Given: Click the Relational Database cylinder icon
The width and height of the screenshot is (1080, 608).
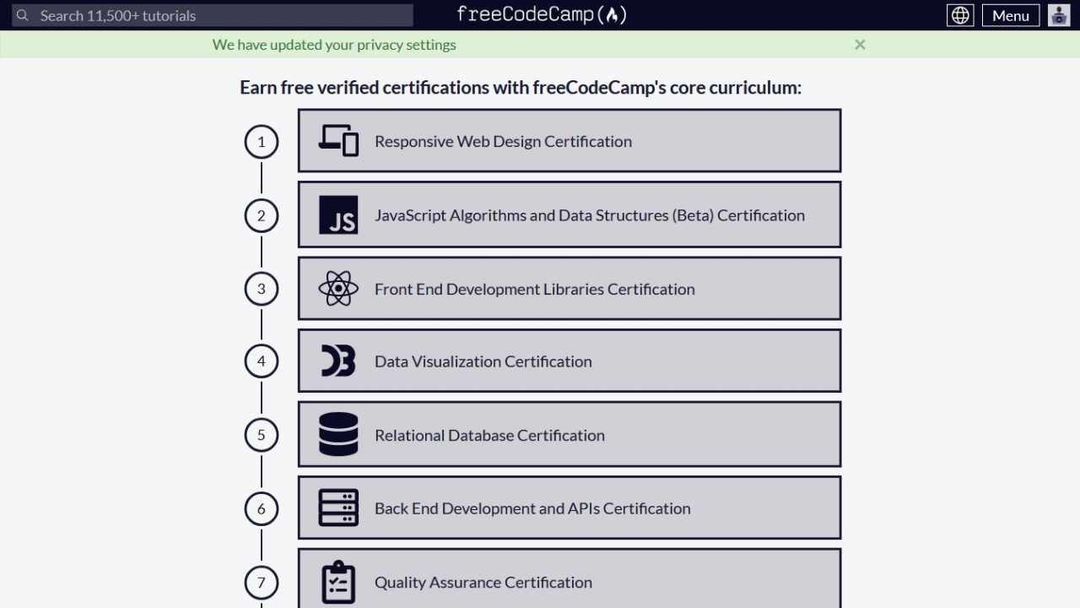Looking at the screenshot, I should [338, 435].
